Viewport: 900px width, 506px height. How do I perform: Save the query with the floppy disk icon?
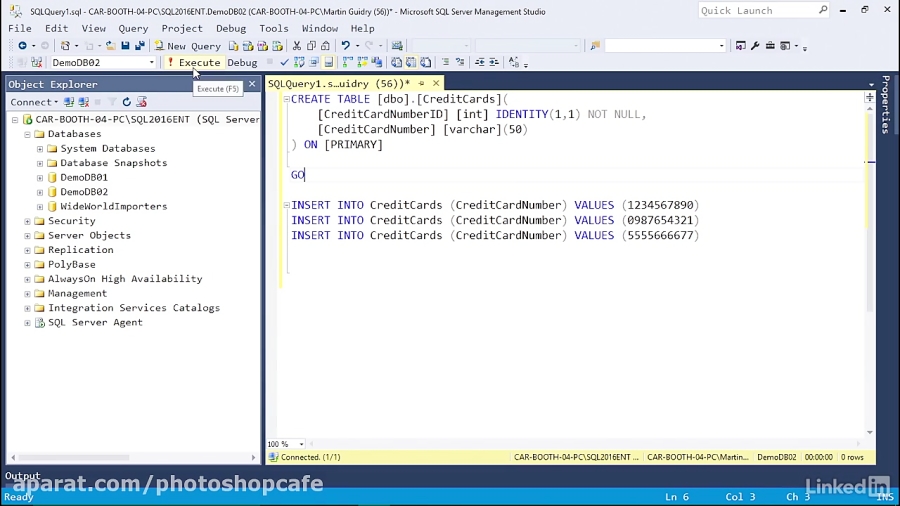pyautogui.click(x=125, y=46)
